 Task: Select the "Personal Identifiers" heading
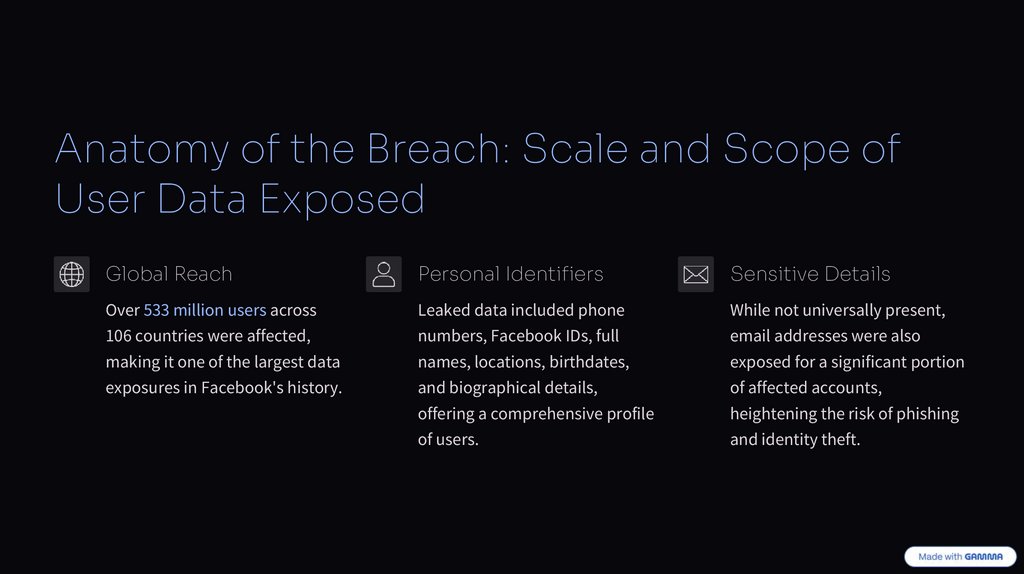pyautogui.click(x=511, y=274)
